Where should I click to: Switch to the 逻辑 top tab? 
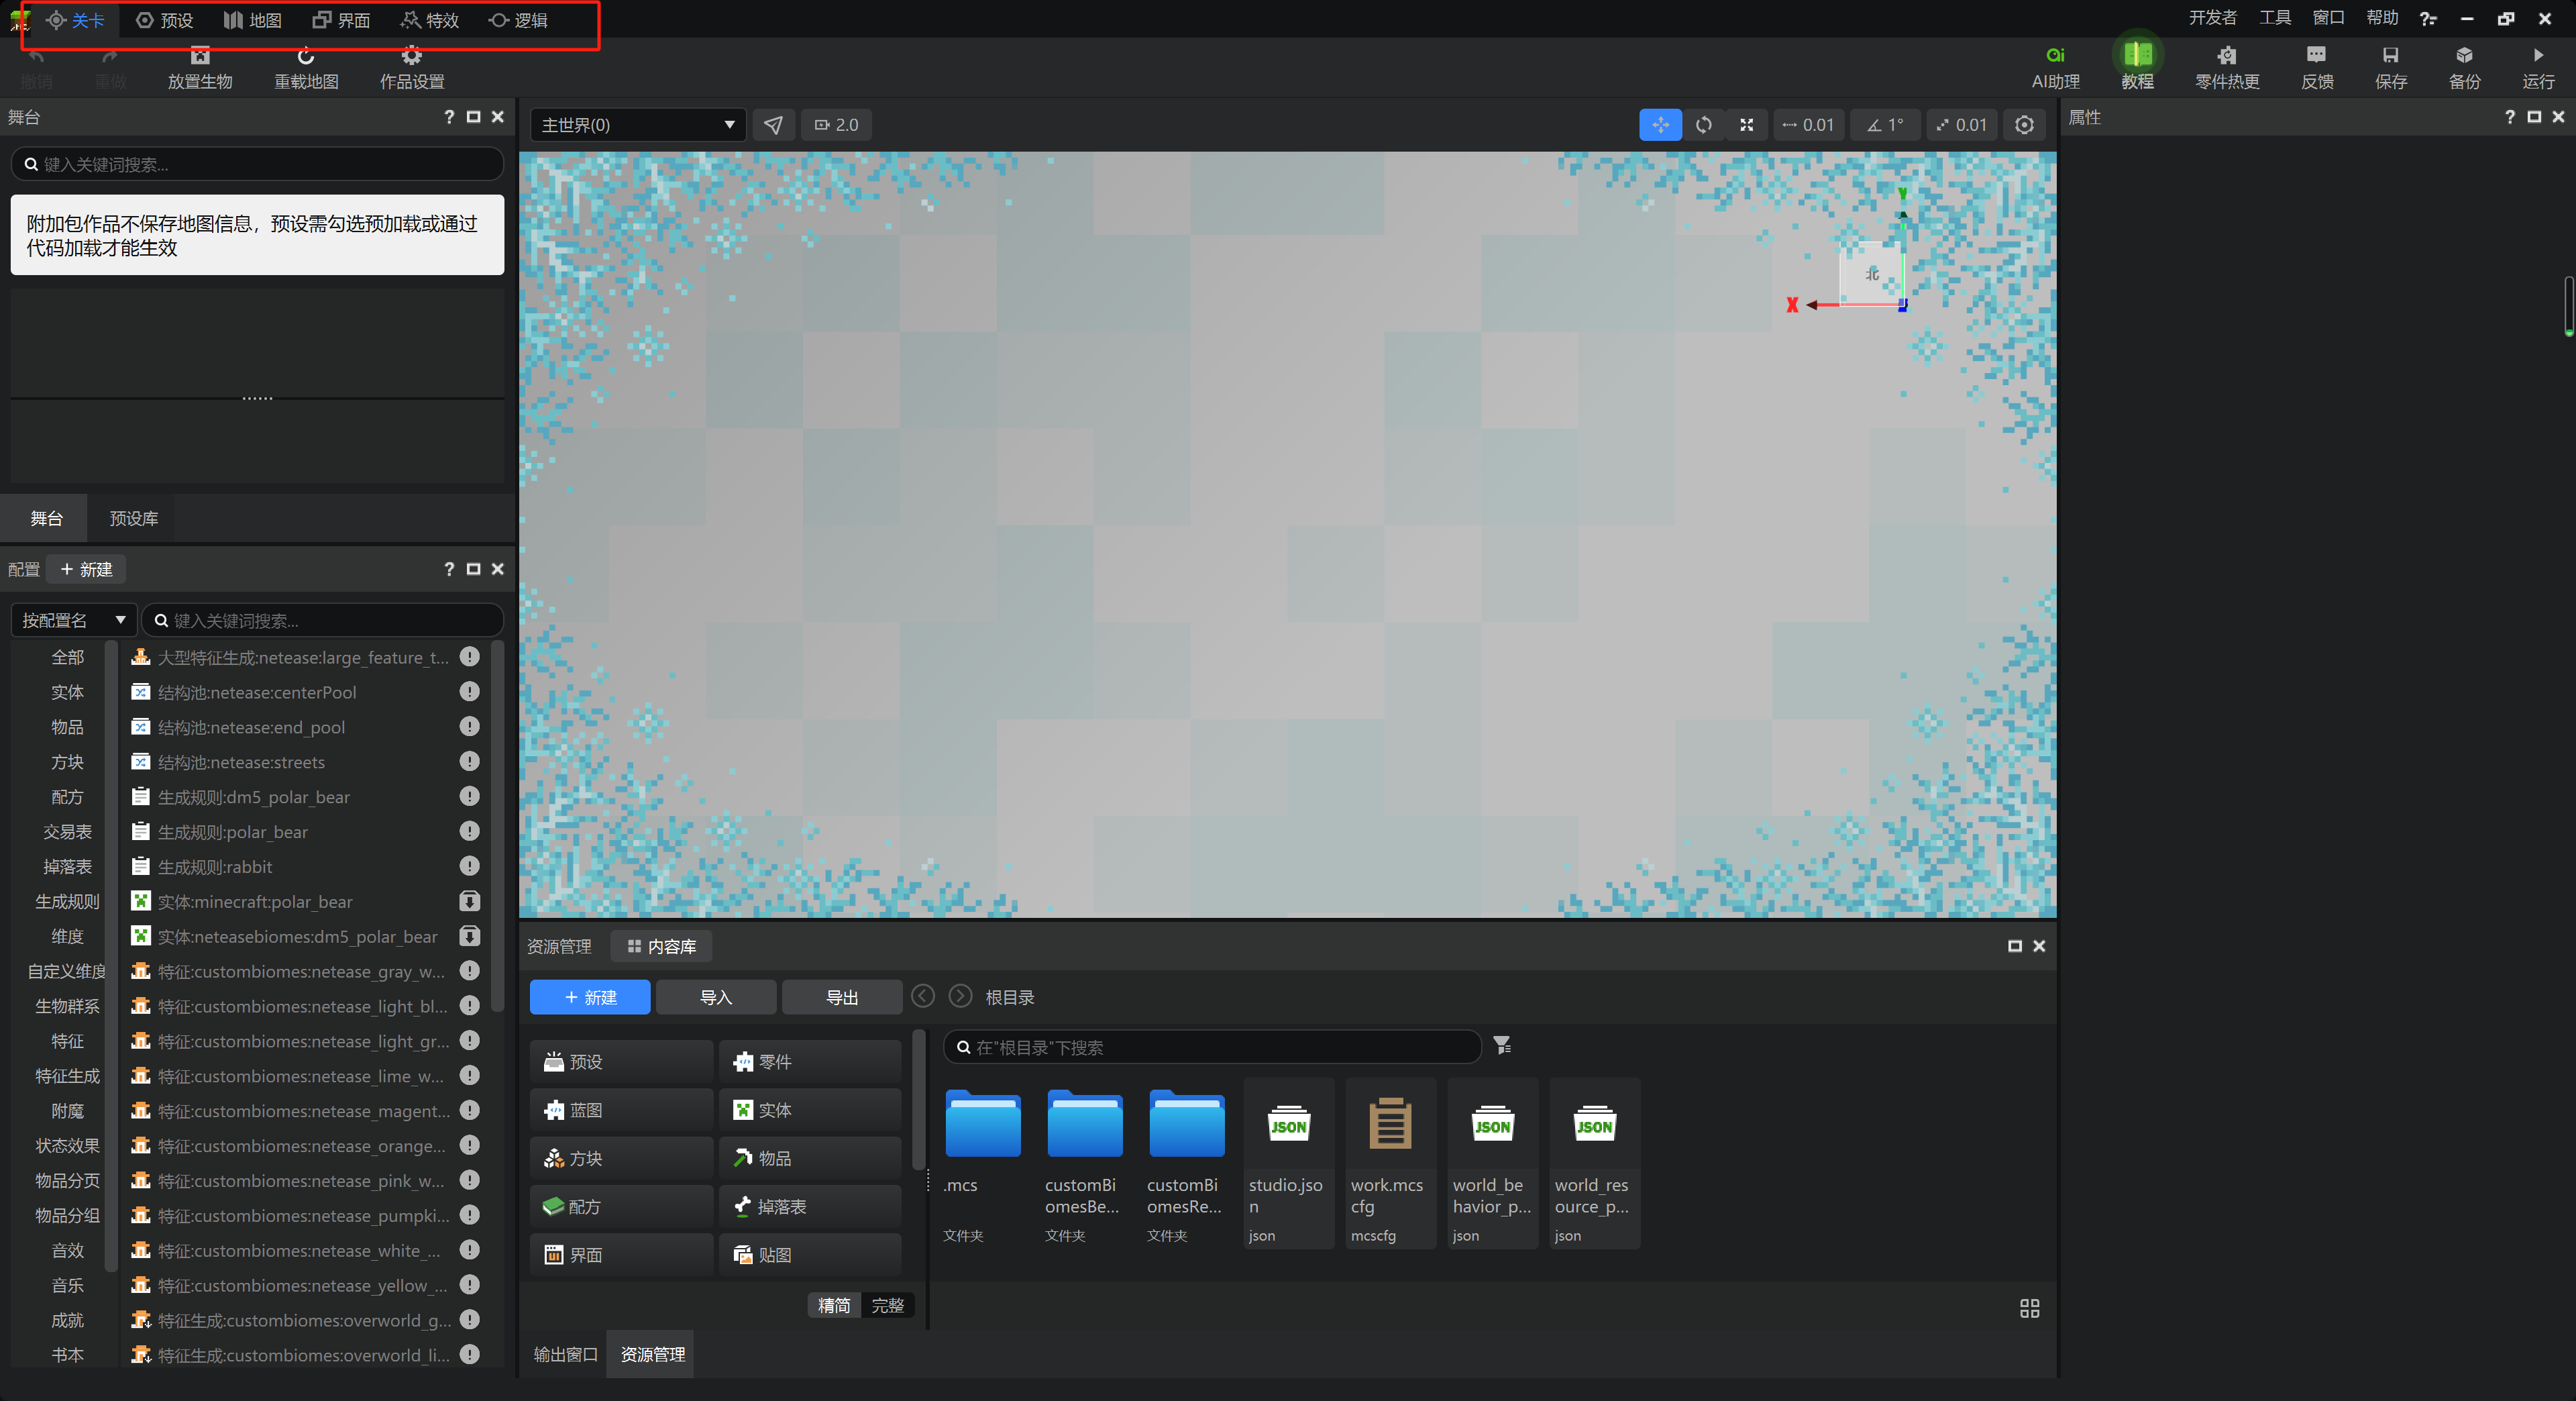(x=518, y=20)
